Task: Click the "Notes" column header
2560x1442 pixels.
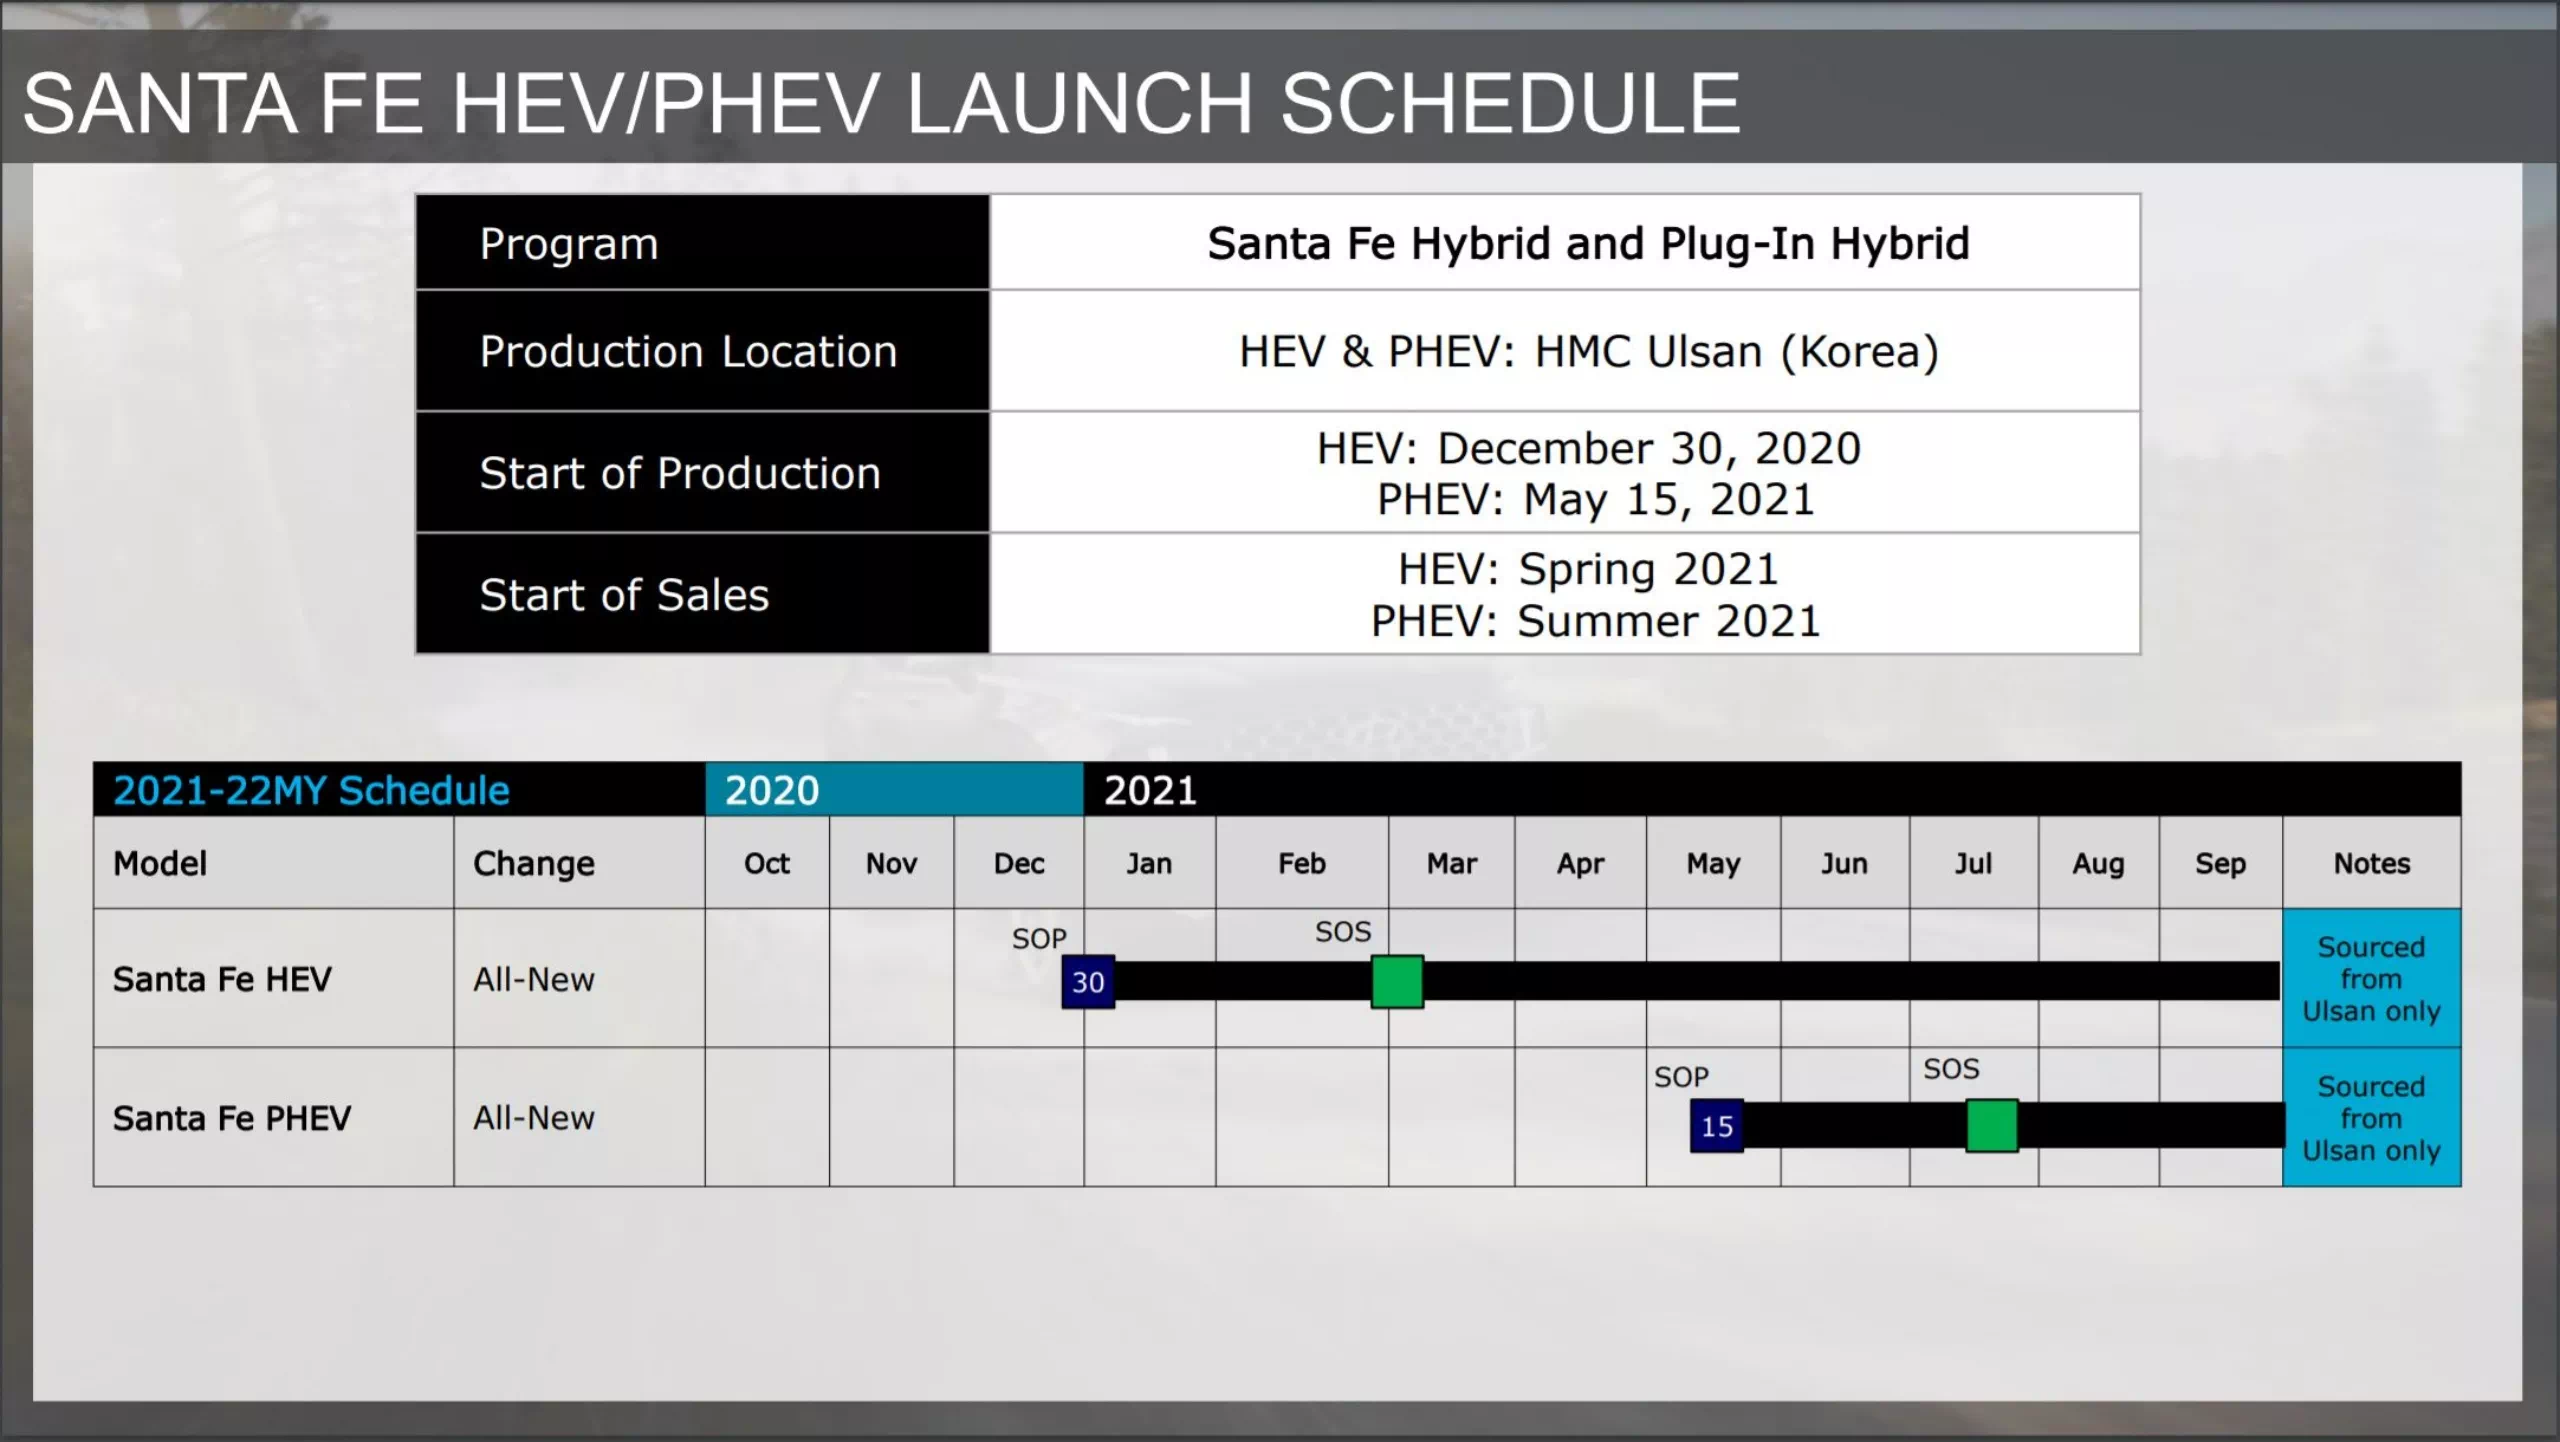Action: pyautogui.click(x=2372, y=863)
